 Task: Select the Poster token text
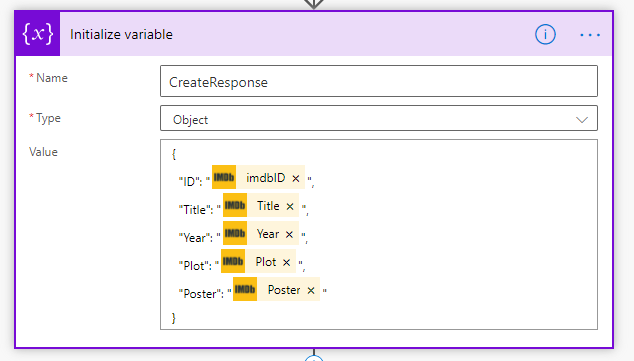pyautogui.click(x=284, y=289)
